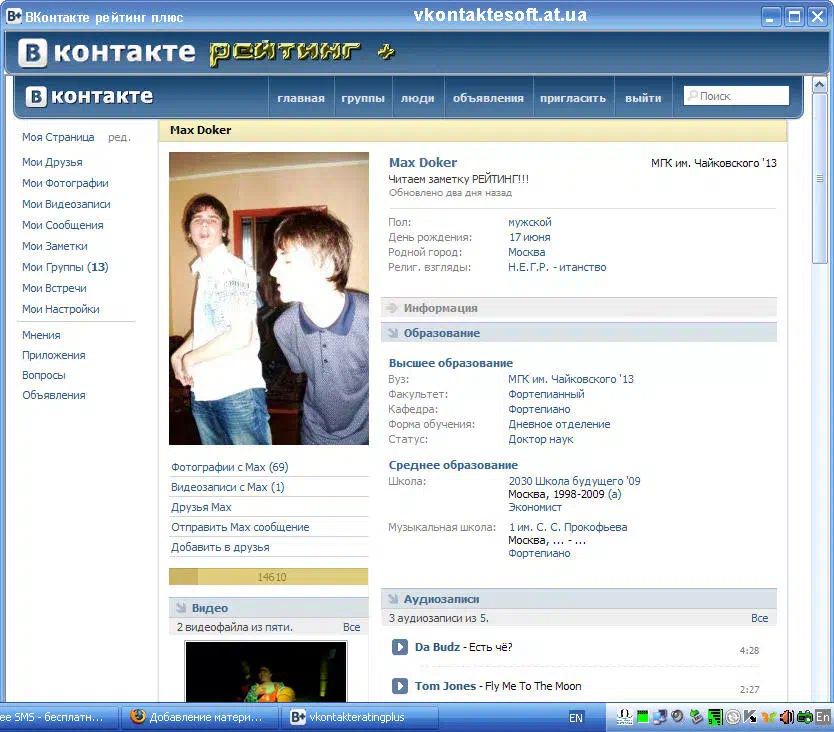The height and width of the screenshot is (732, 834).
Task: Click Вопросы in the sidebar
Action: (x=44, y=375)
